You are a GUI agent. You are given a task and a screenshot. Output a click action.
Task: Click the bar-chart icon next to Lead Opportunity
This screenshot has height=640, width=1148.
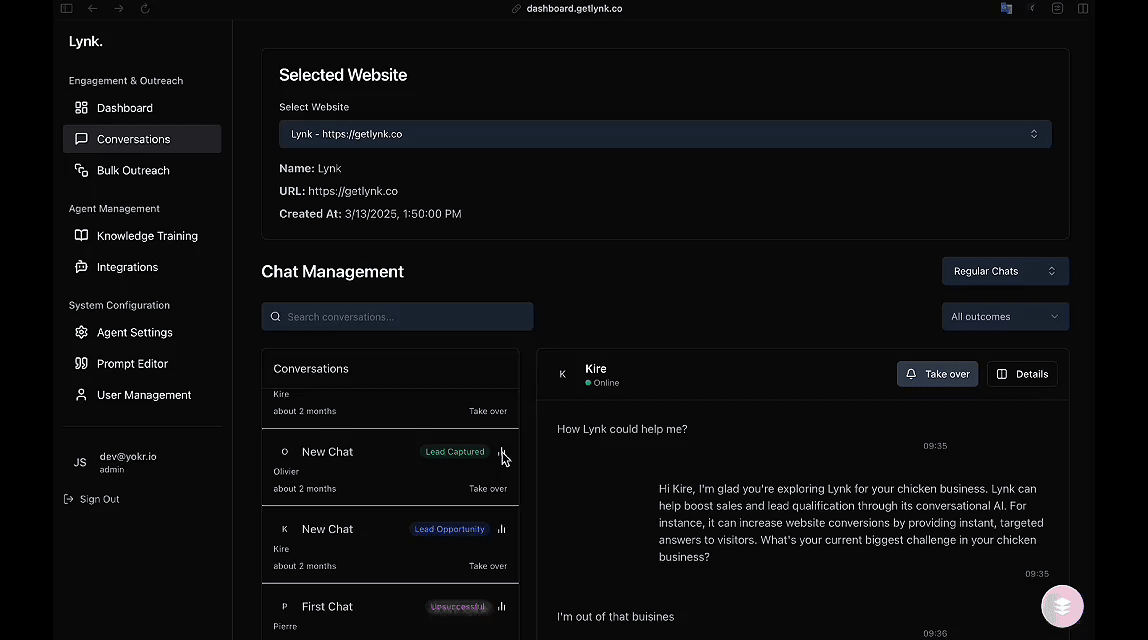tap(501, 529)
